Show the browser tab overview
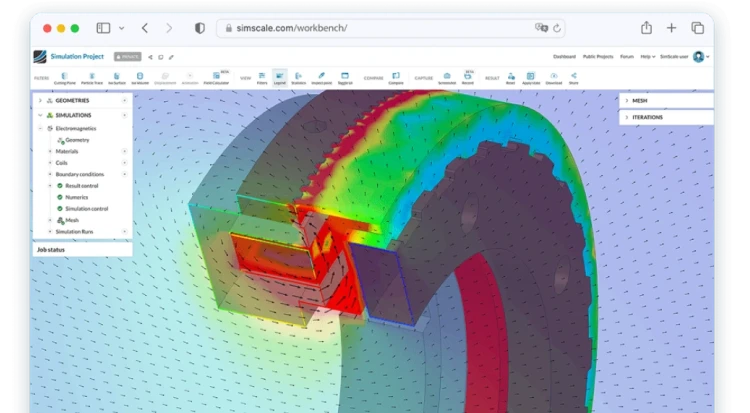 [697, 28]
